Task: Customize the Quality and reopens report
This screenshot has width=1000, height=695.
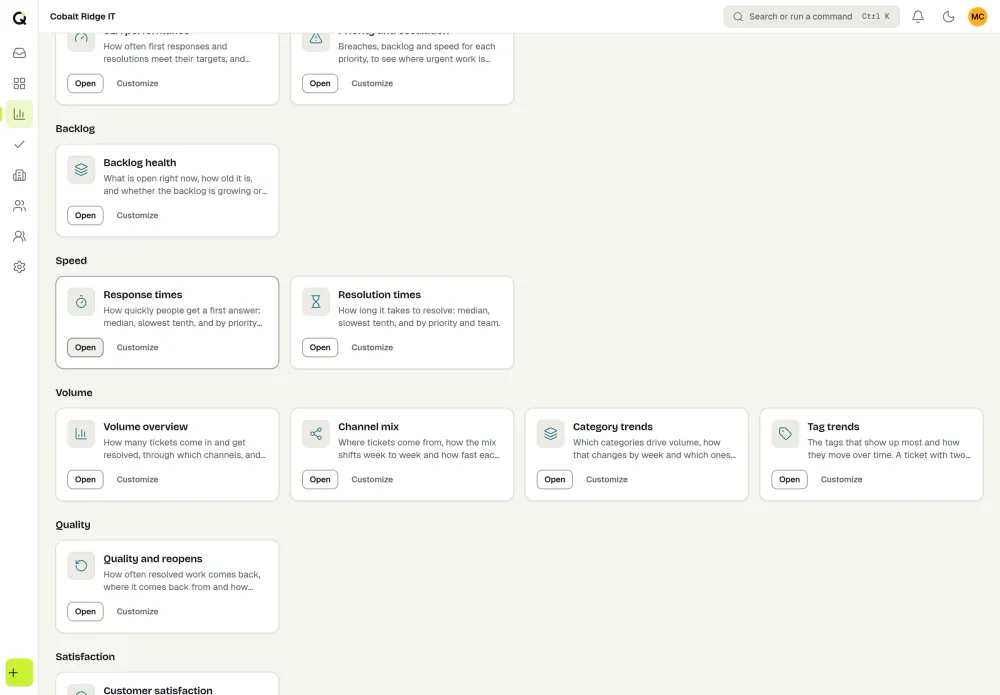Action: point(137,611)
